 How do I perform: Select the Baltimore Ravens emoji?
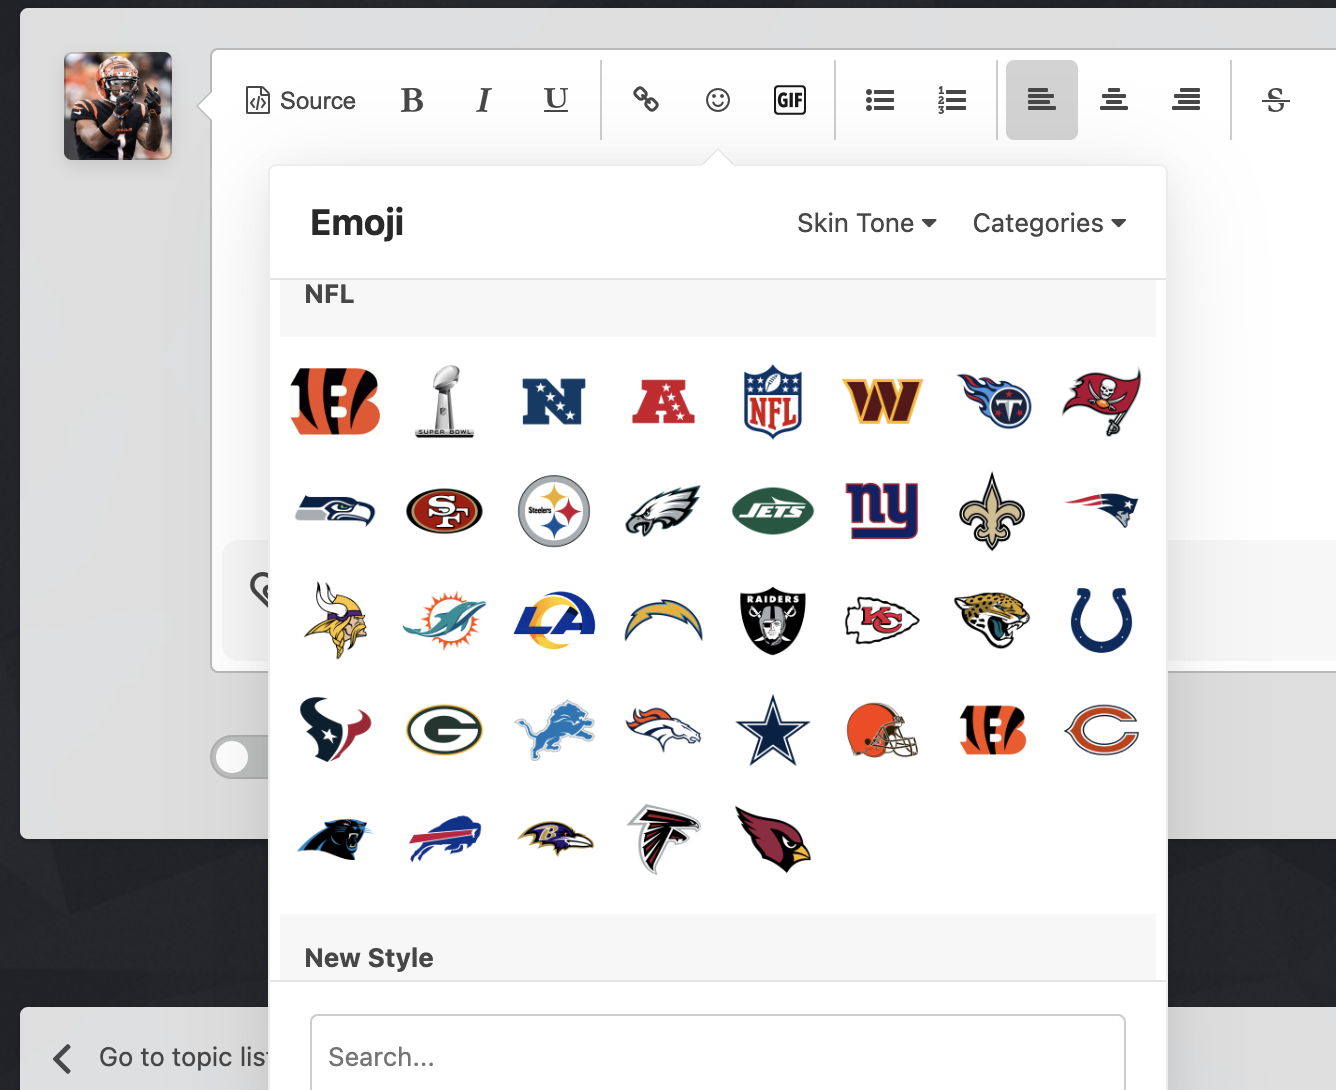554,839
